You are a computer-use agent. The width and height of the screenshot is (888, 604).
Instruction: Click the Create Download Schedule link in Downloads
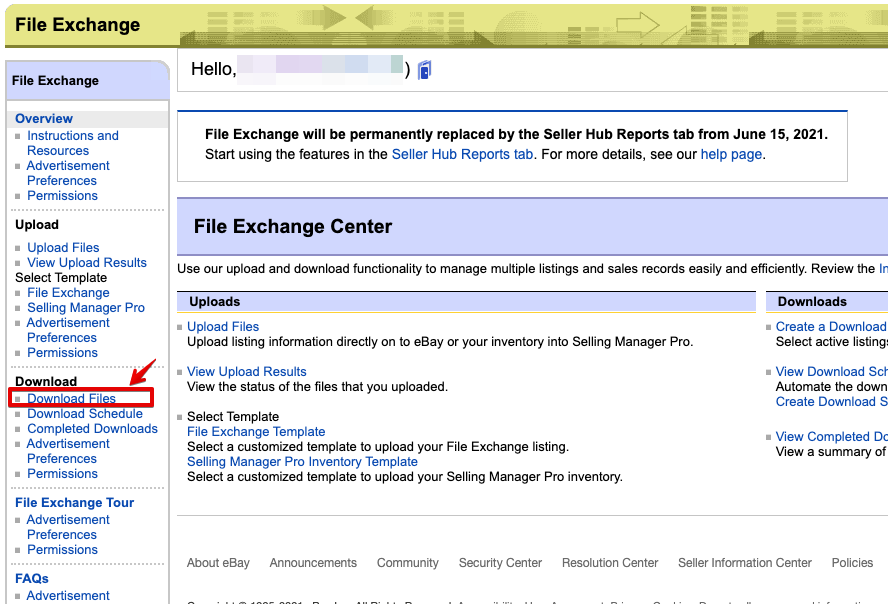coord(831,402)
